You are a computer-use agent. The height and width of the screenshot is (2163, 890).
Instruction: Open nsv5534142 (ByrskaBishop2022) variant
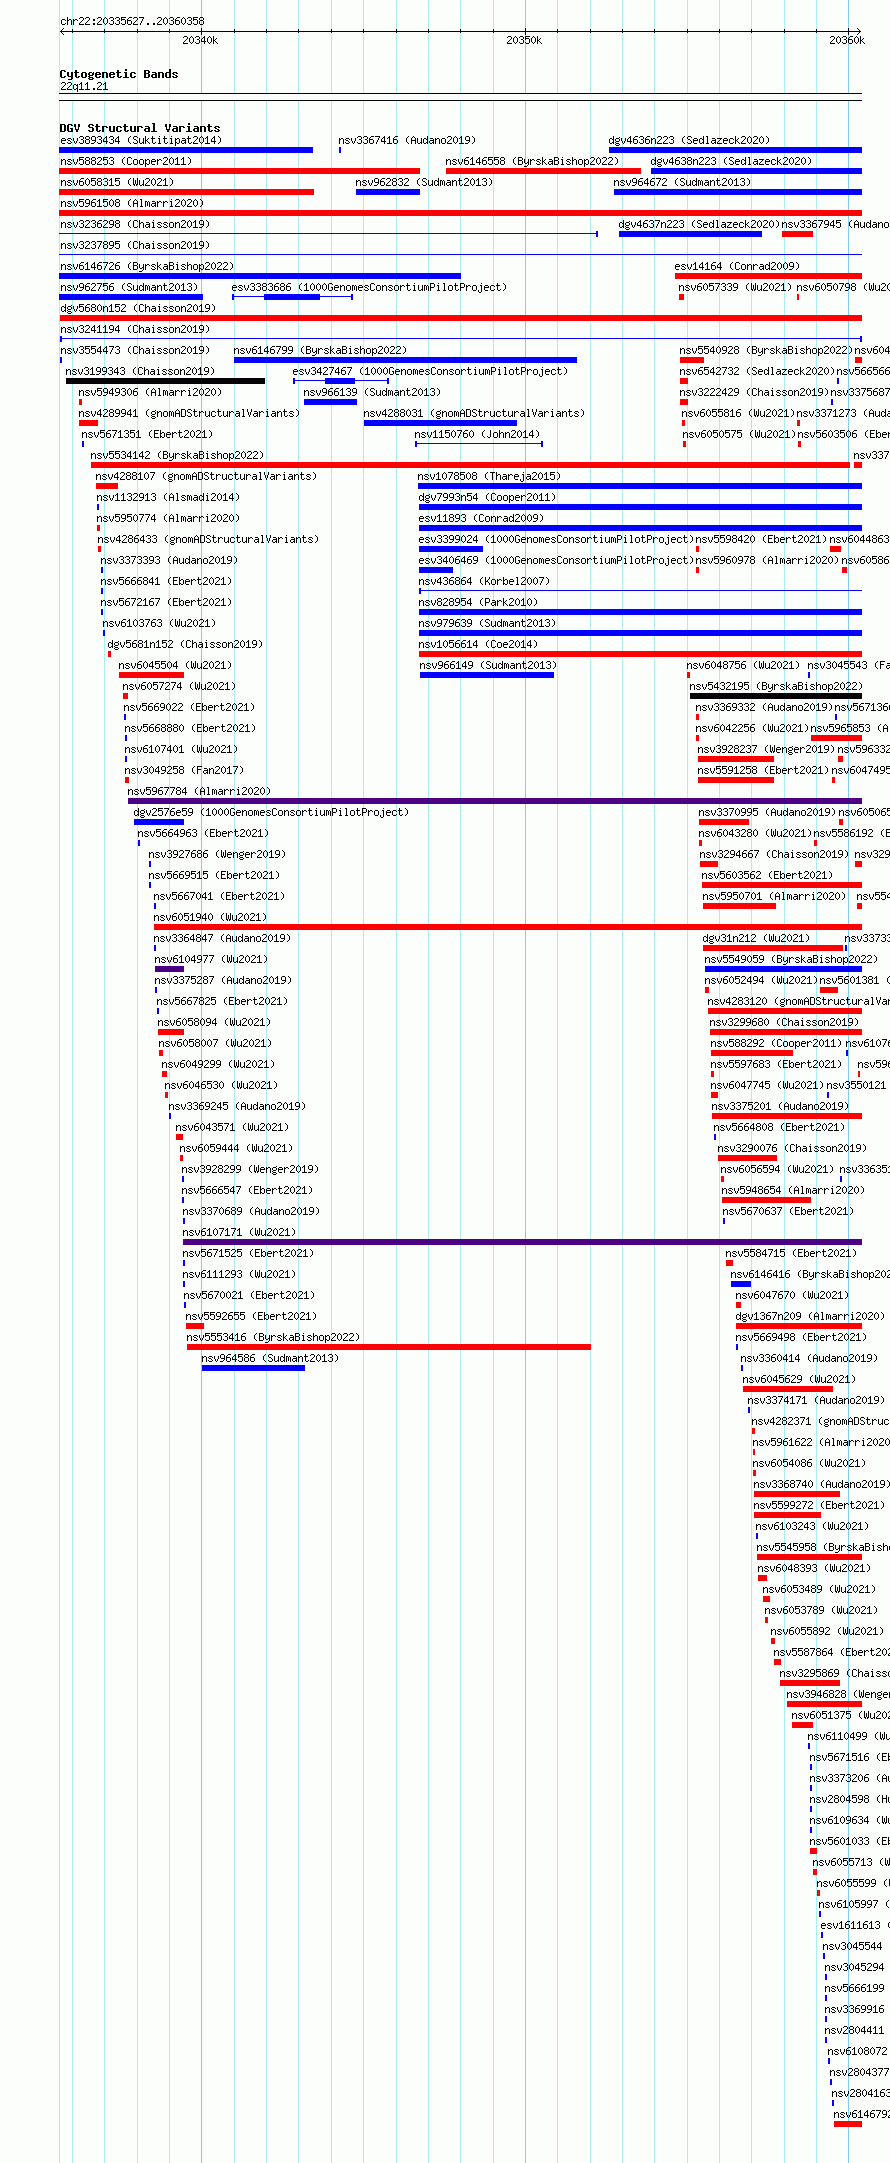pyautogui.click(x=177, y=455)
